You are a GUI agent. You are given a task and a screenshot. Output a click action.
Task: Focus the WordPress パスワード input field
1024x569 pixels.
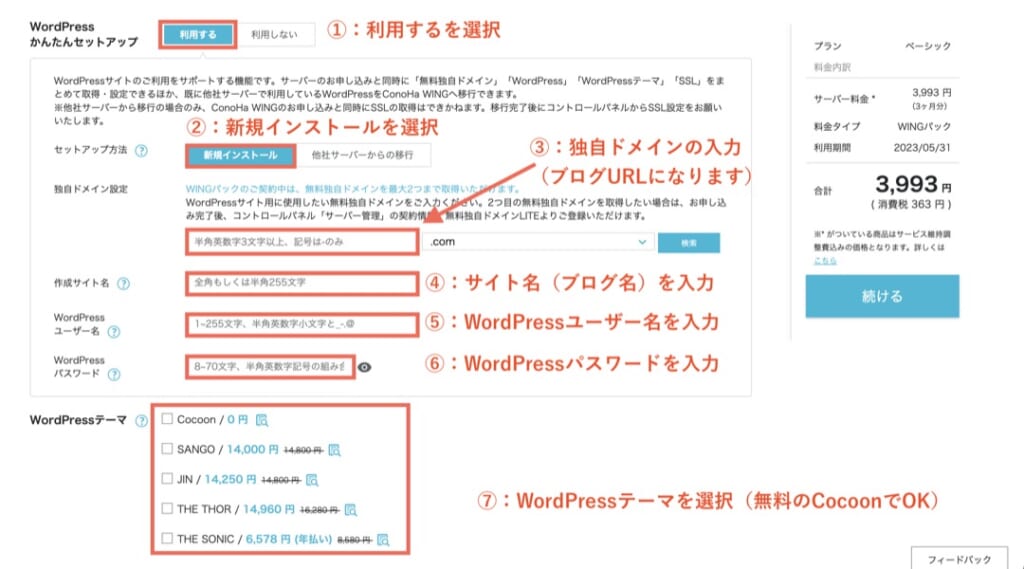(270, 366)
